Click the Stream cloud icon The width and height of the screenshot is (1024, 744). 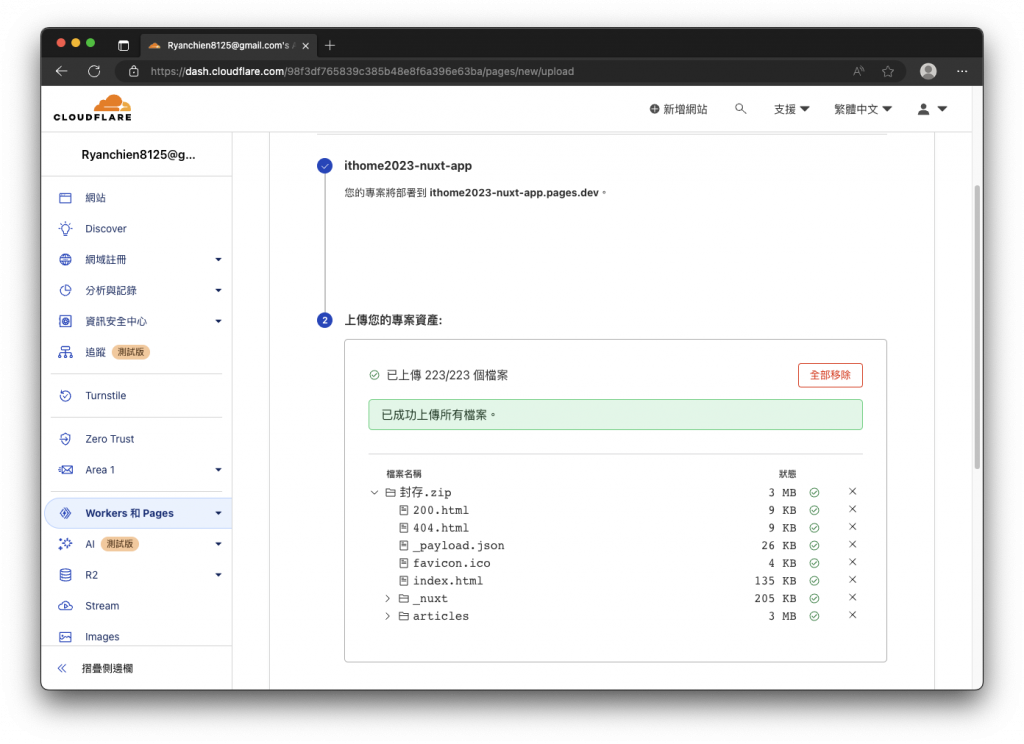65,606
